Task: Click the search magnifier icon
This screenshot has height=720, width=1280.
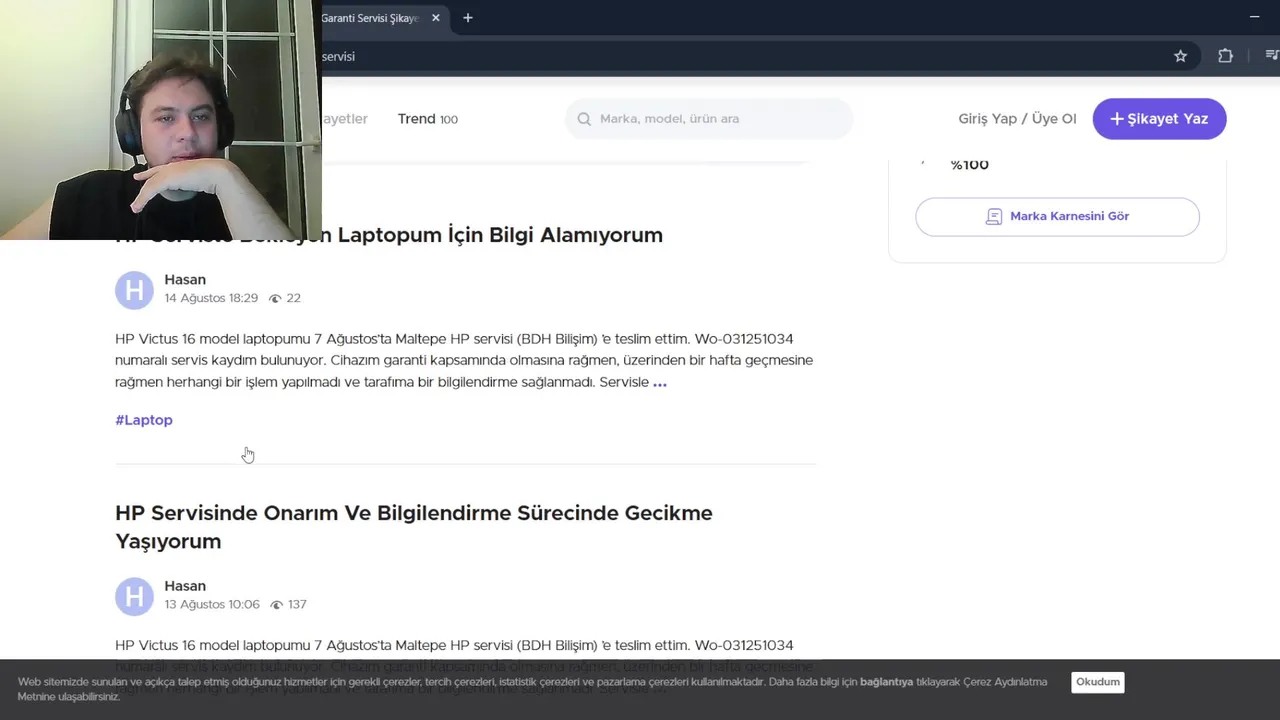Action: pos(584,119)
